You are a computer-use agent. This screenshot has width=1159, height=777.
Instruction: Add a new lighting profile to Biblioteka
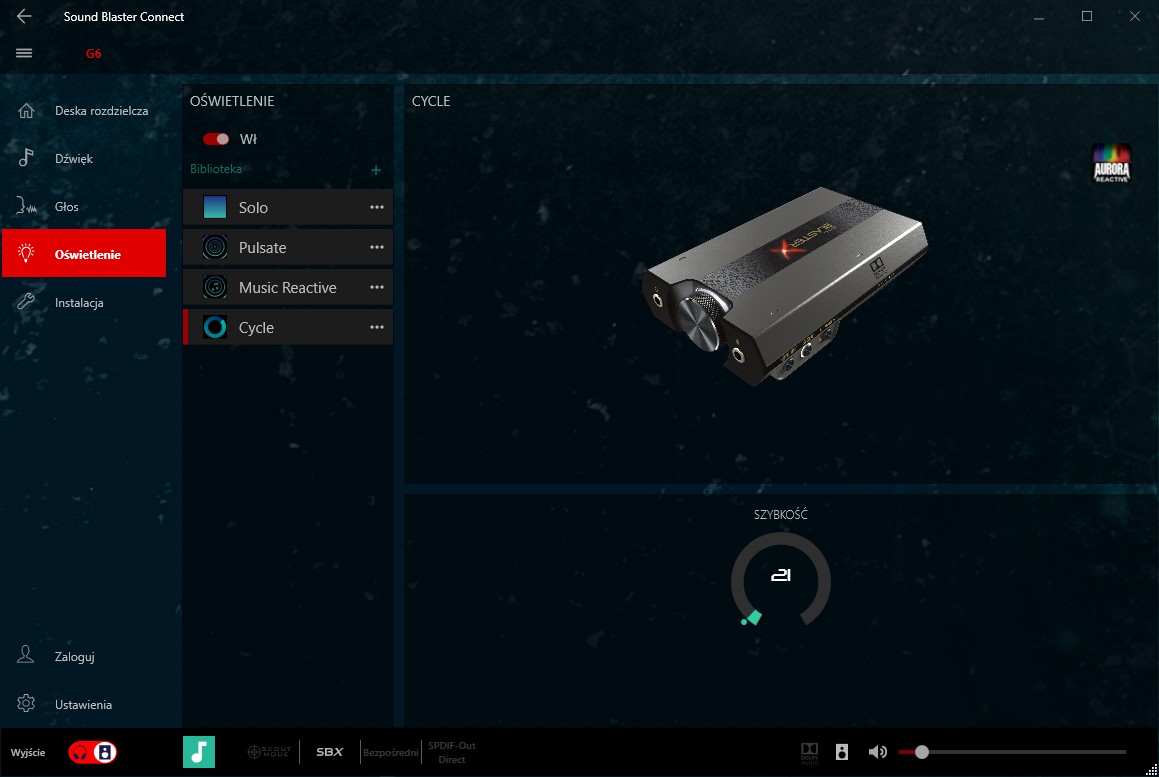375,170
